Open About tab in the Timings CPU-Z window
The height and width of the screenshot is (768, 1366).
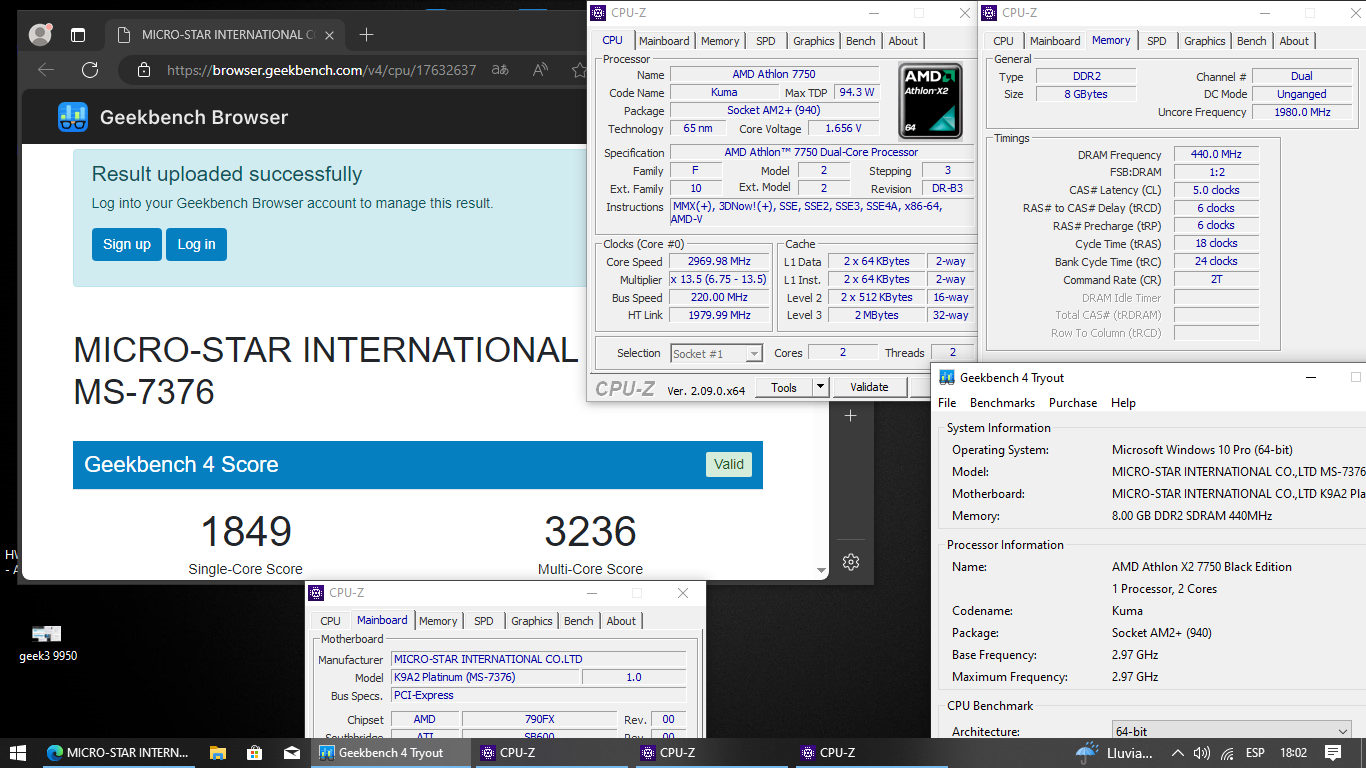[x=1294, y=41]
